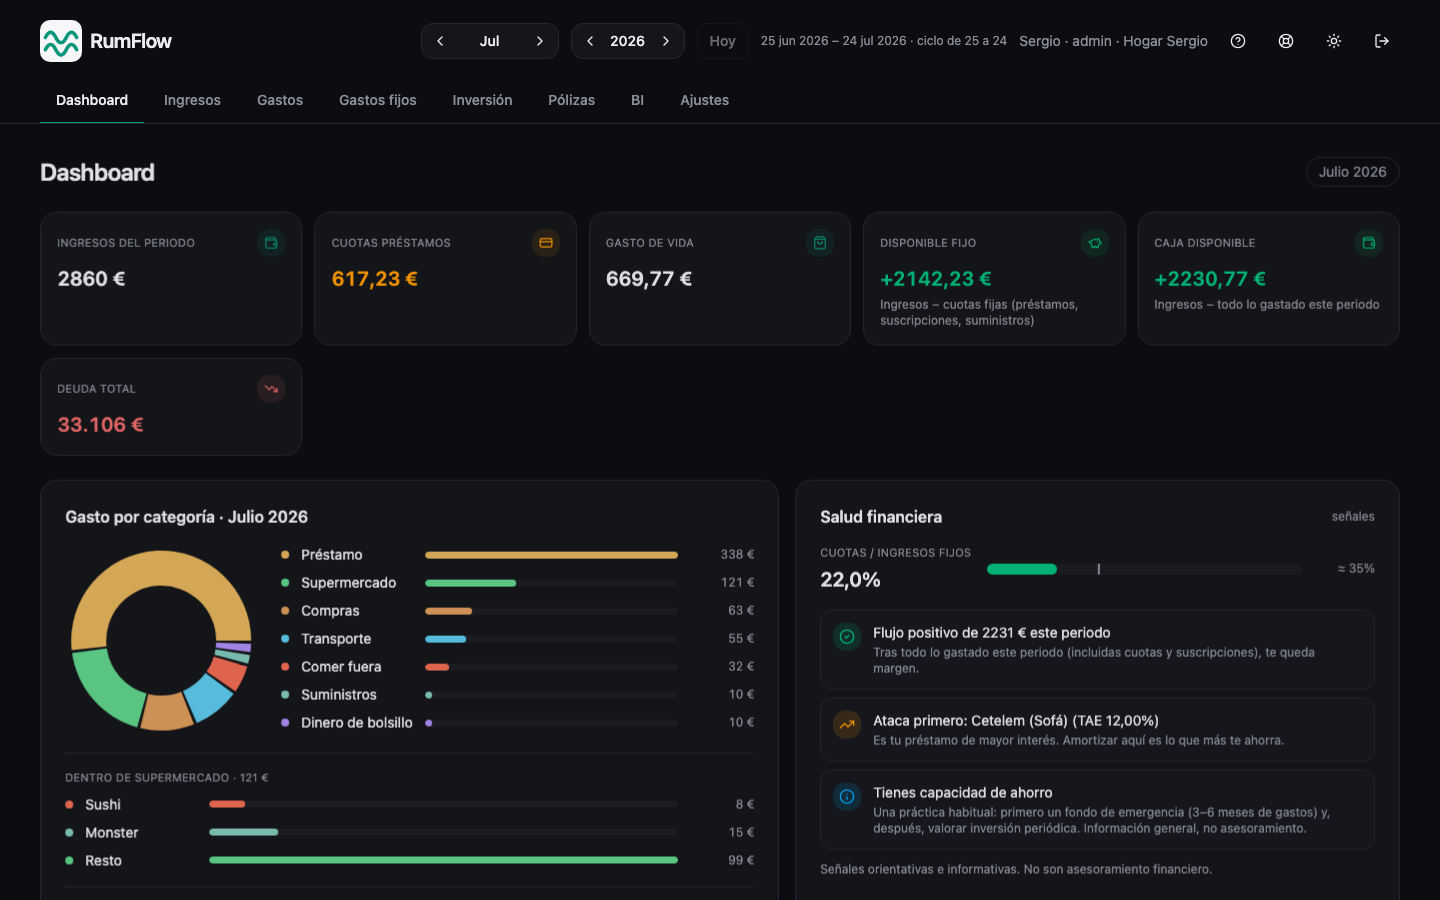Click the Cuotas / Ingresos fijos progress bar
Screen dimensions: 1440x900
[x=1144, y=569]
